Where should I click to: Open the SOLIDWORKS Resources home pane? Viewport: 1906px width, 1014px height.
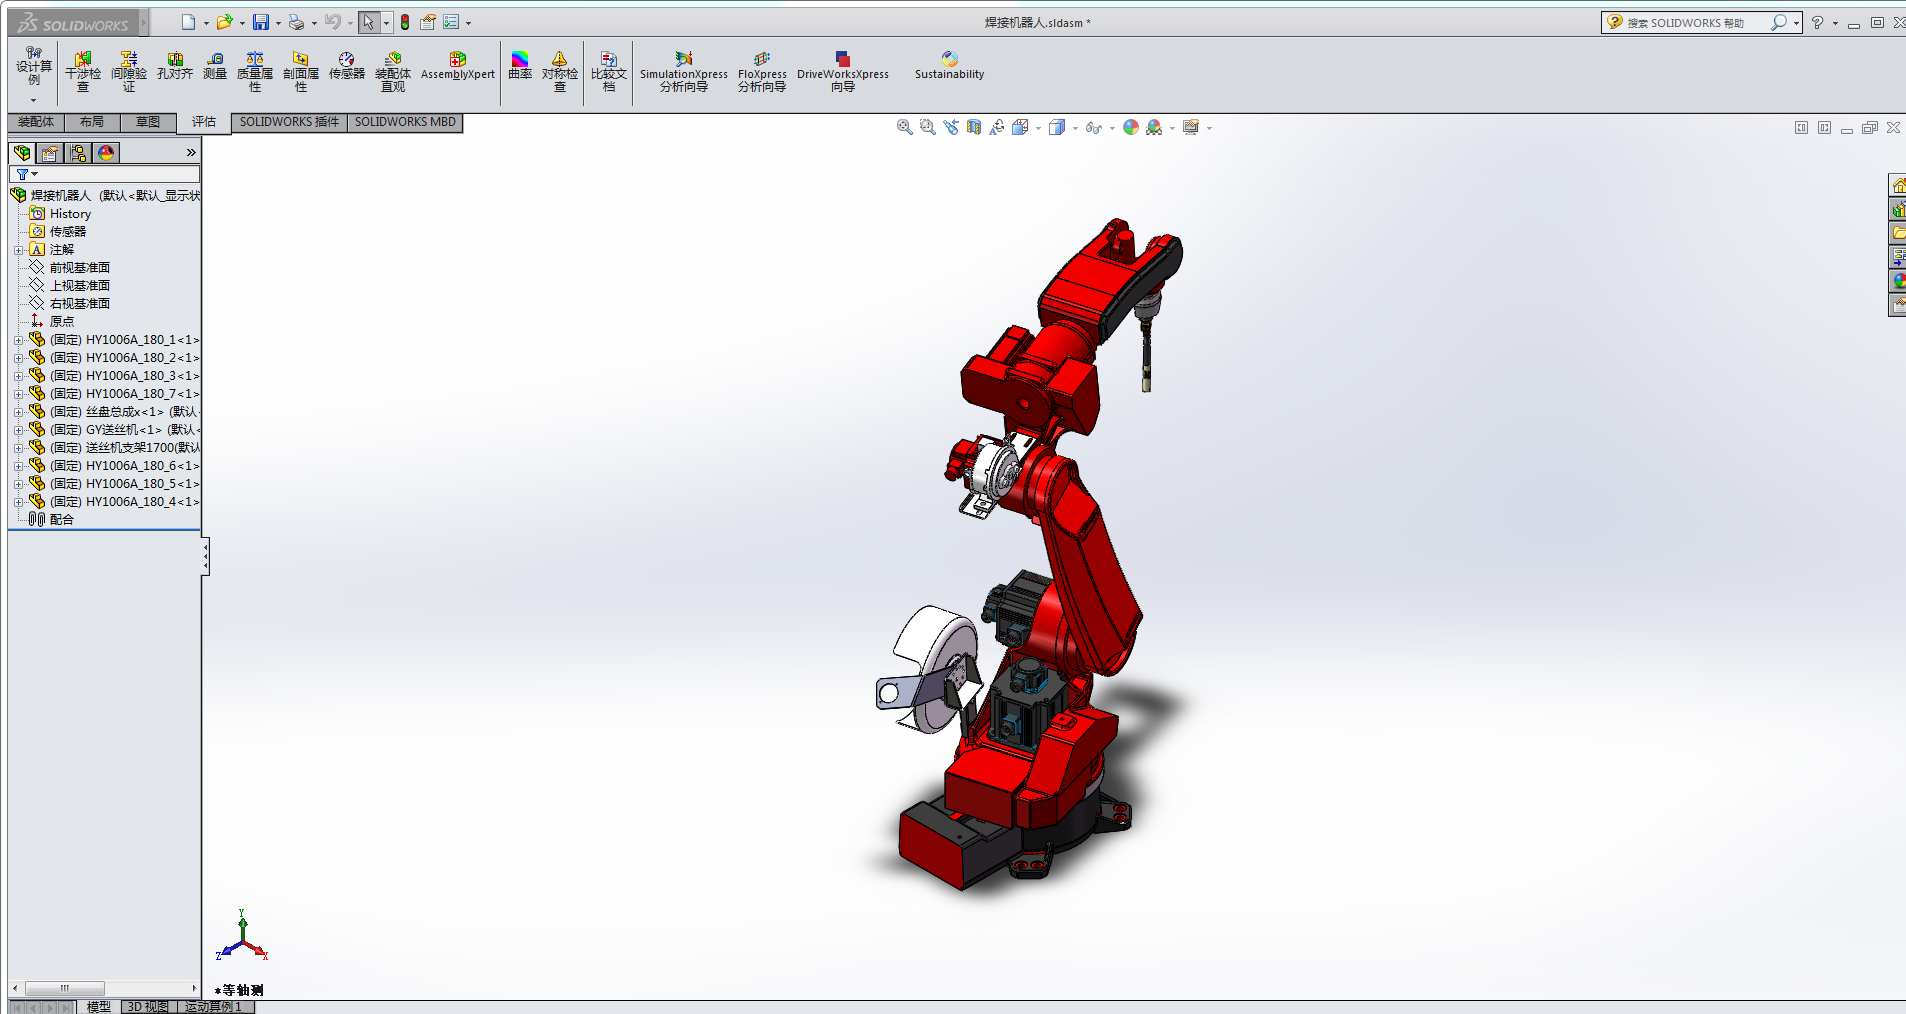click(1898, 185)
